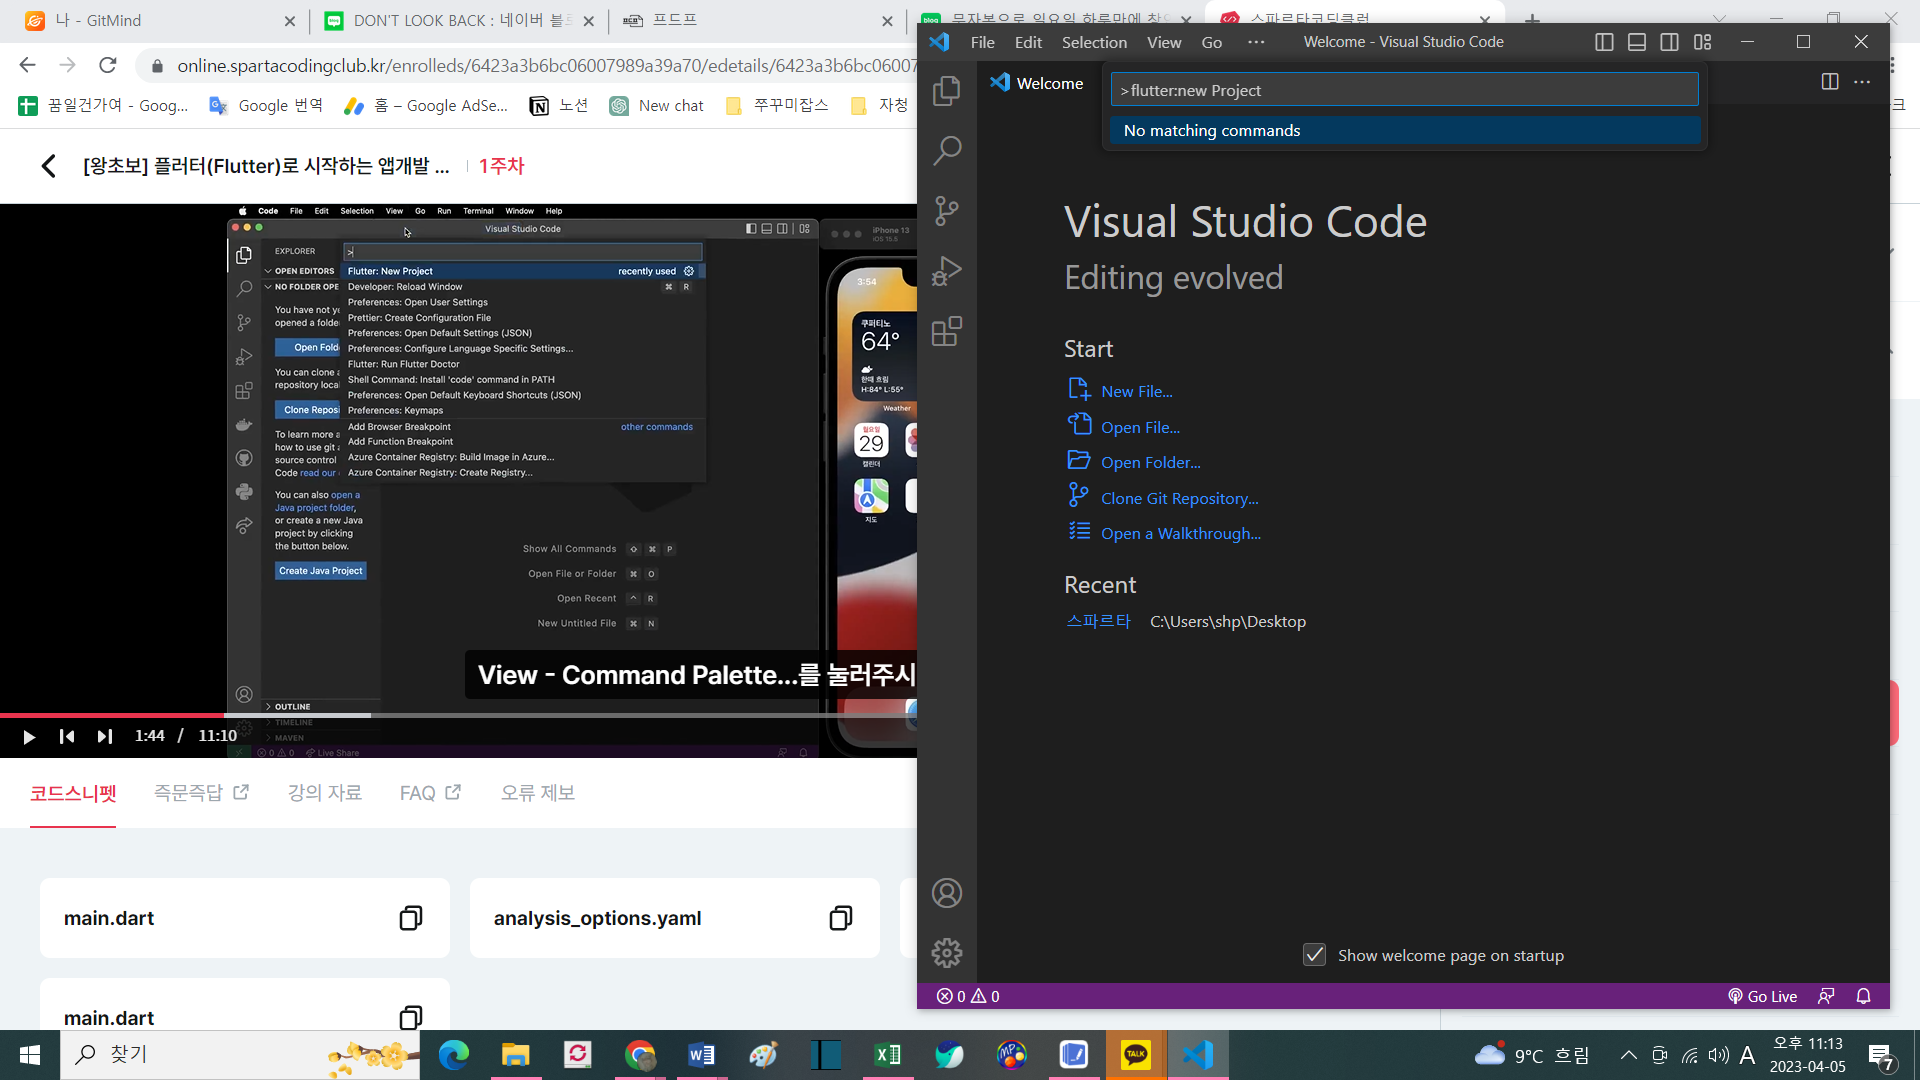Open the Manage gear menu in VS Code
The image size is (1920, 1080).
tap(946, 953)
